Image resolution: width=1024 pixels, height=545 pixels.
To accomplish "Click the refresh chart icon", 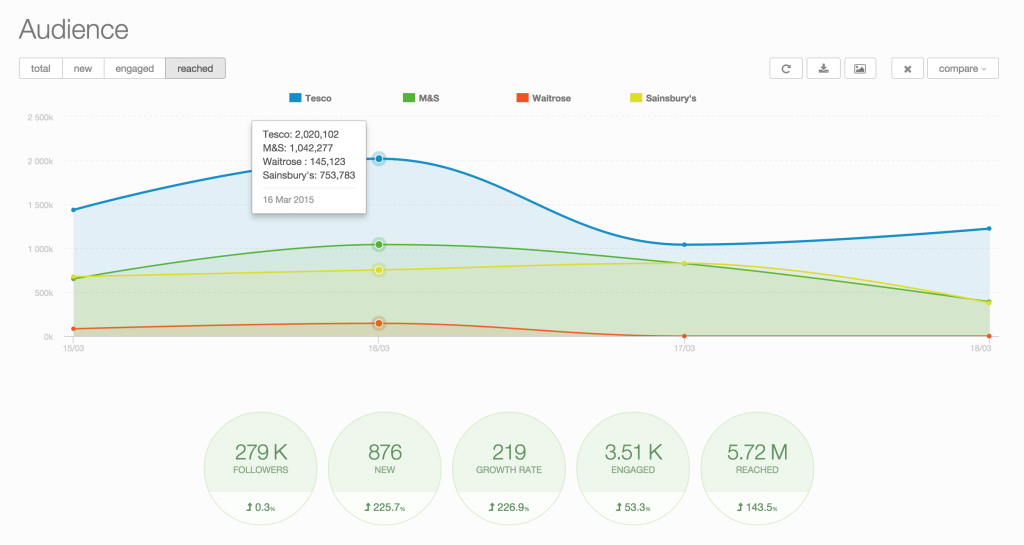I will [x=786, y=69].
